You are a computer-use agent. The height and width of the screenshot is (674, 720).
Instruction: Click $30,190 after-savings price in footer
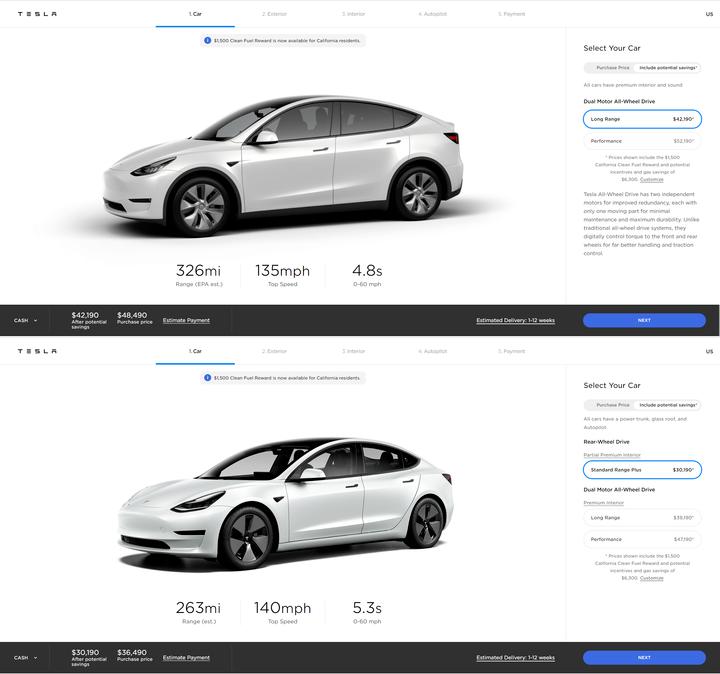(85, 652)
